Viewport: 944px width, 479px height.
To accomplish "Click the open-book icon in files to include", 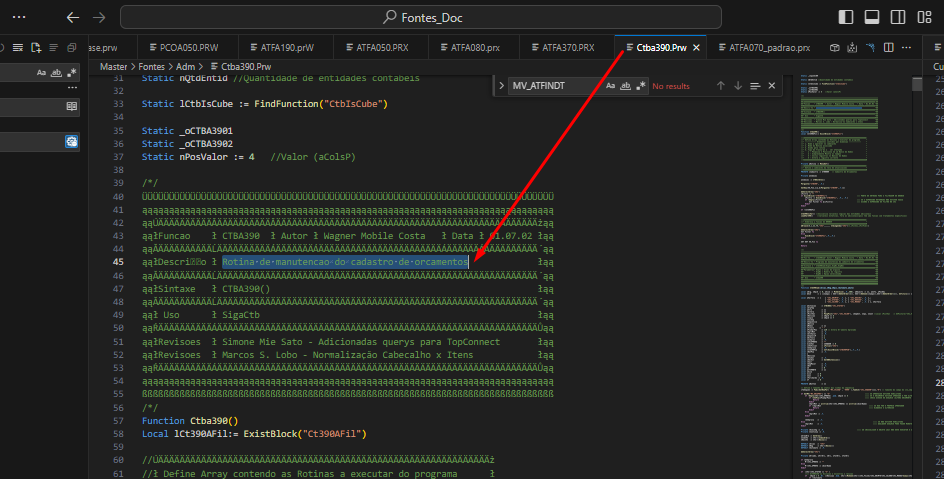I will click(x=72, y=107).
